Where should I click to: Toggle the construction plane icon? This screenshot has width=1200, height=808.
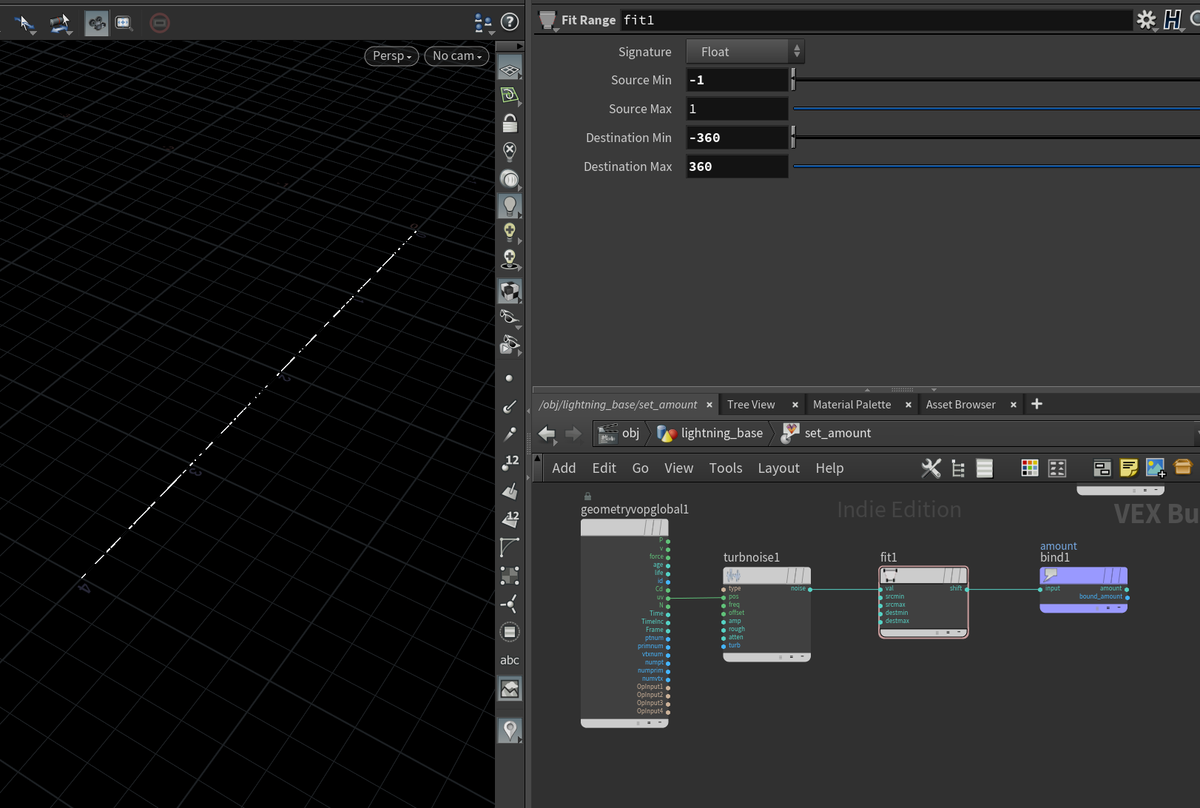pyautogui.click(x=510, y=96)
